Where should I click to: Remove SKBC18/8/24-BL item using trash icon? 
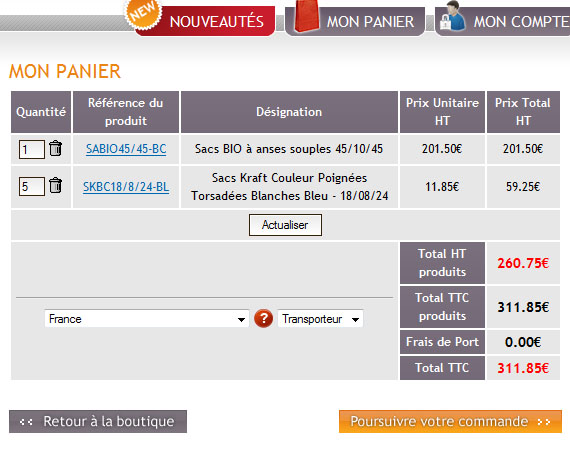(x=56, y=185)
